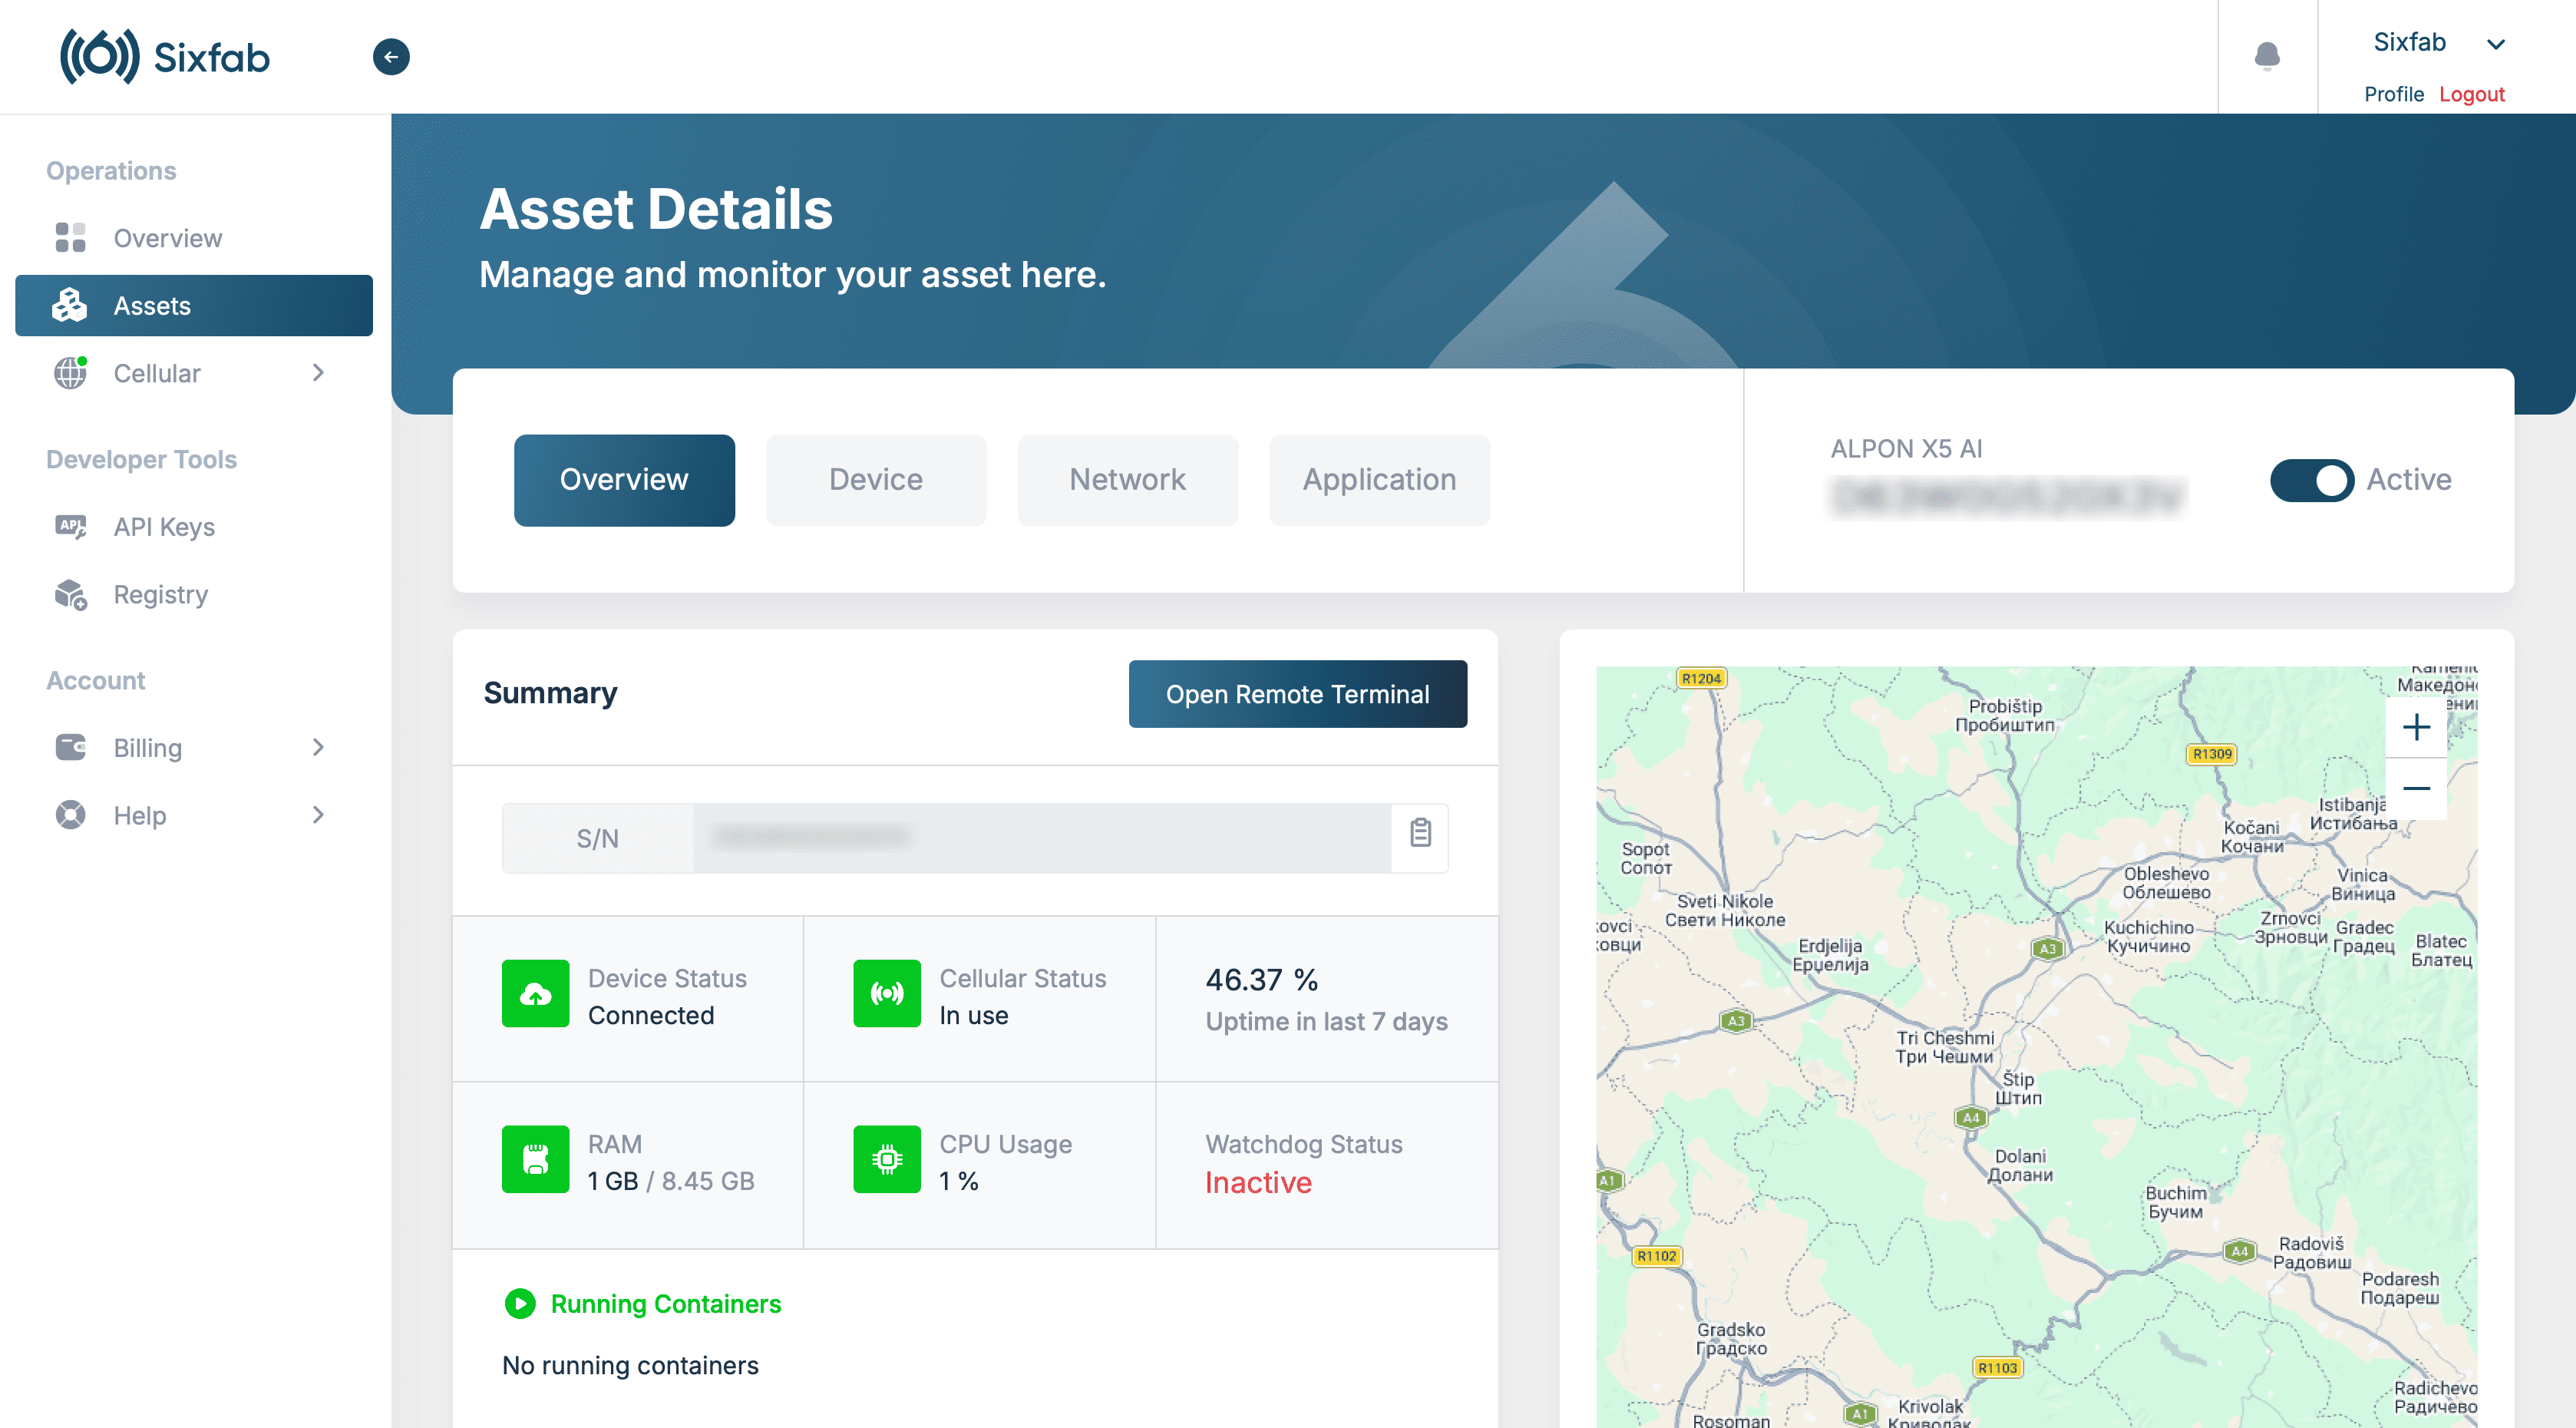This screenshot has width=2576, height=1428.
Task: Click the Overview grid icon in sidebar
Action: click(x=70, y=238)
